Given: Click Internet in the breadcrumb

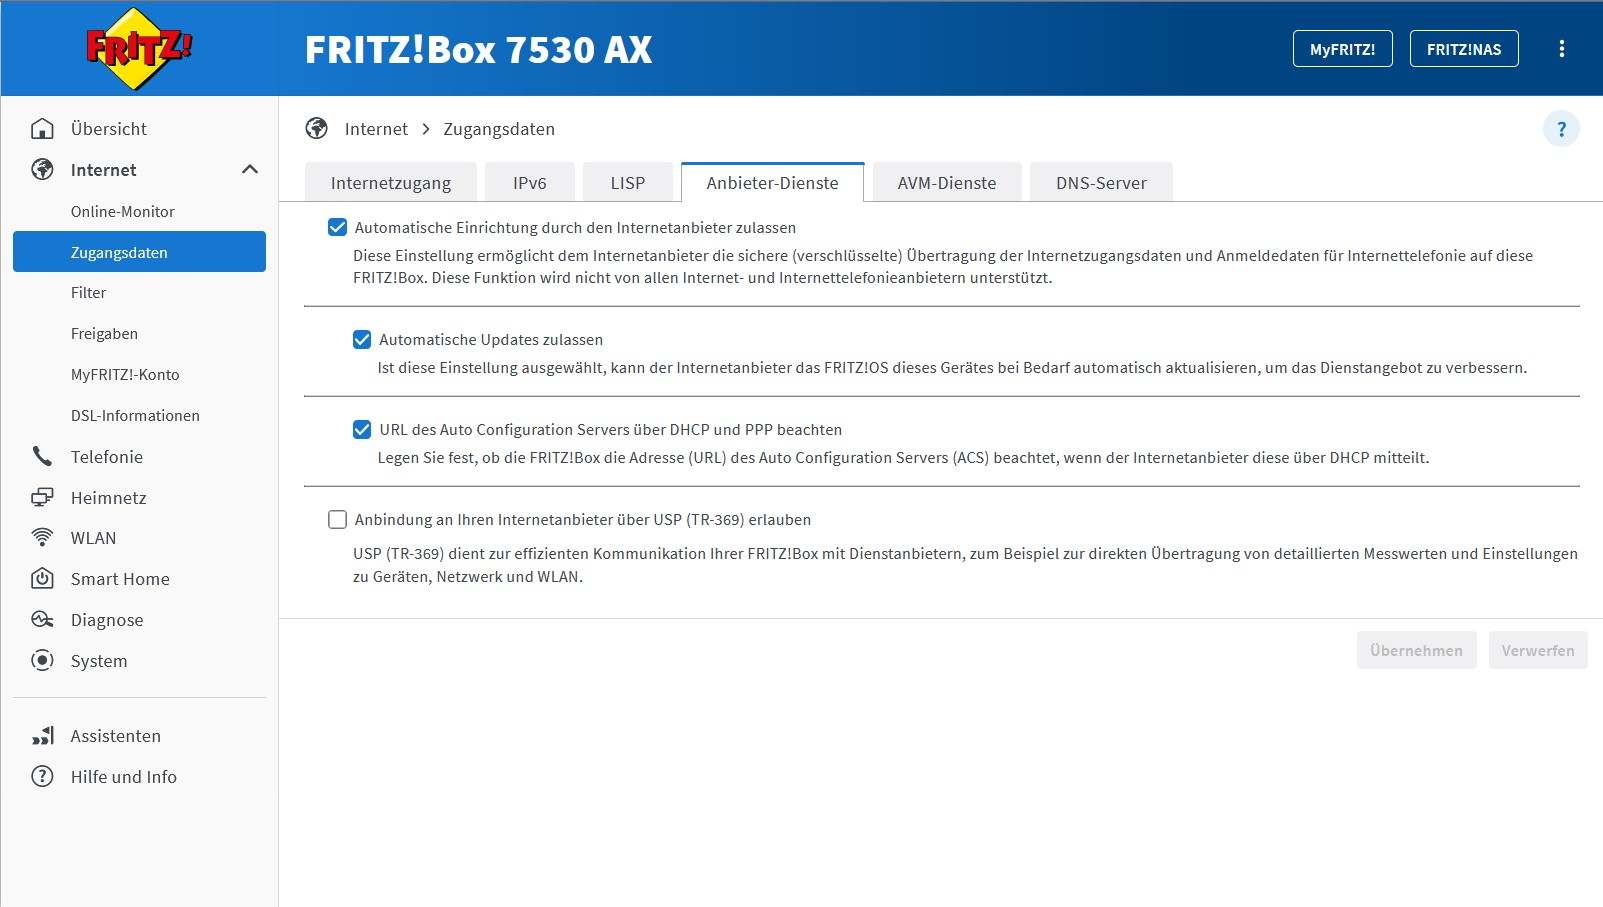Looking at the screenshot, I should click(x=376, y=129).
